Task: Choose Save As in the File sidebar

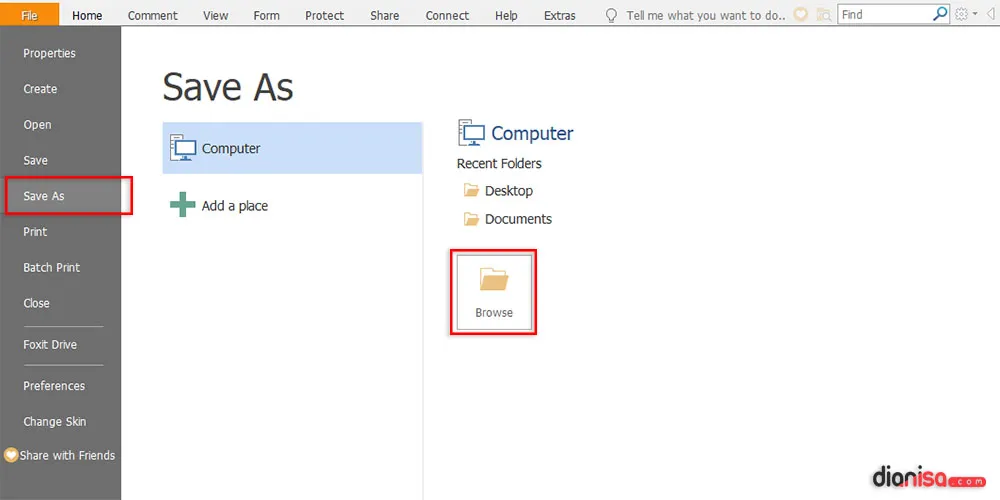Action: click(44, 196)
